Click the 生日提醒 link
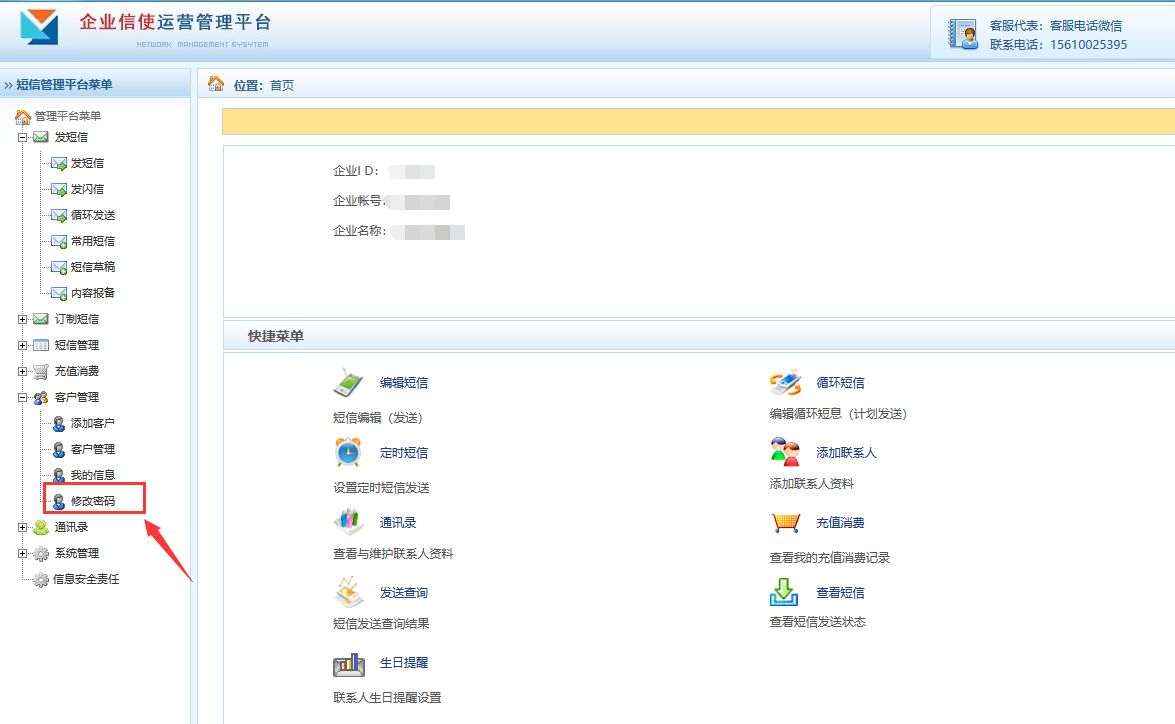This screenshot has height=724, width=1175. (404, 663)
